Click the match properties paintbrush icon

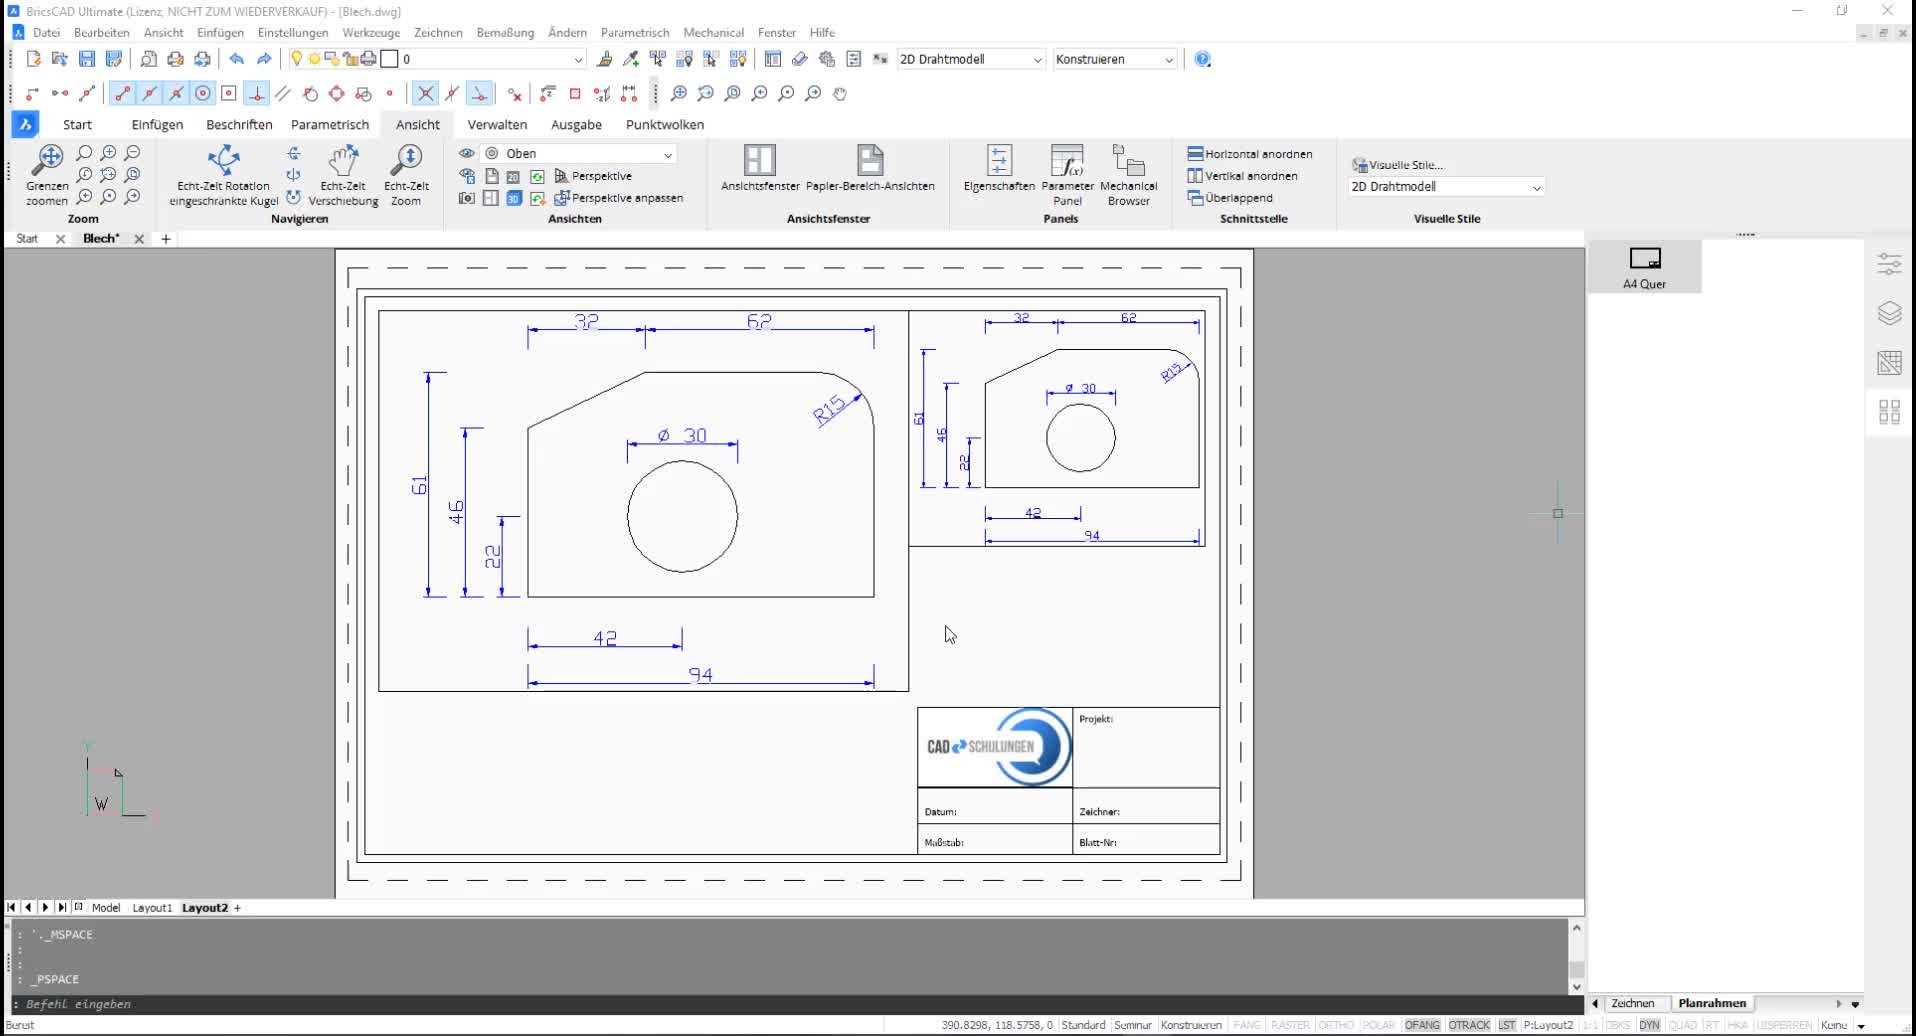(x=604, y=59)
